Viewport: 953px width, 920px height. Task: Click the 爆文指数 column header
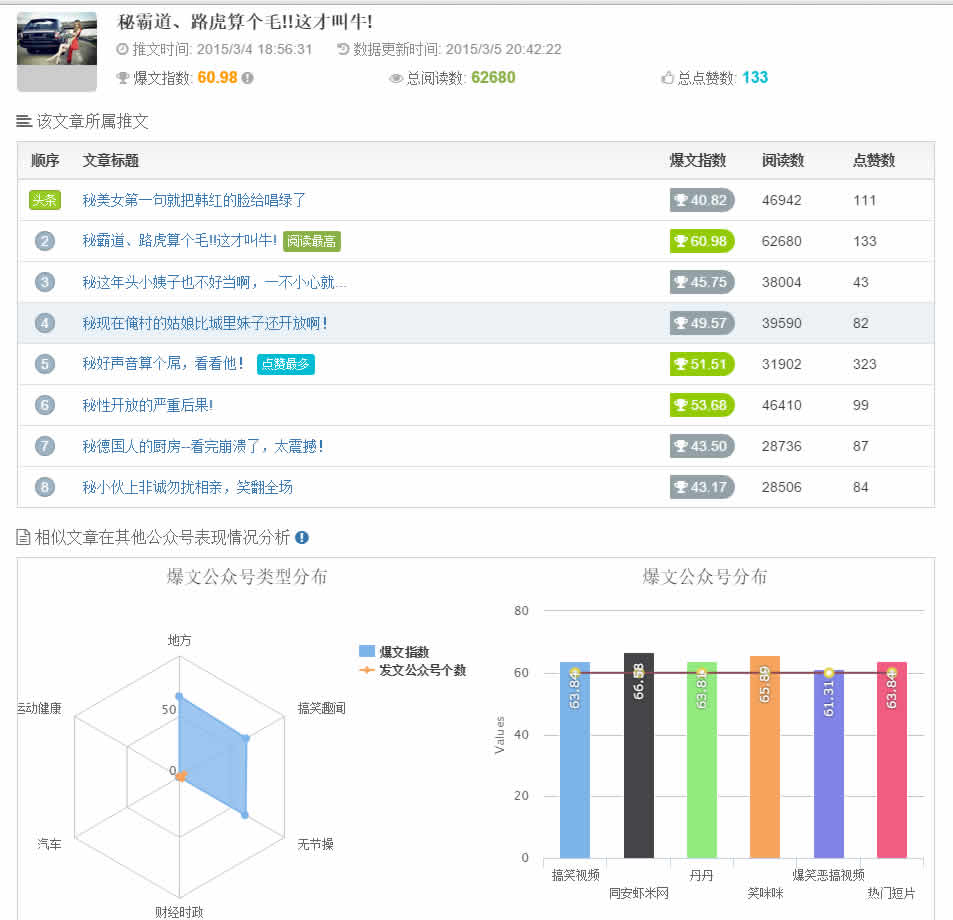point(698,160)
